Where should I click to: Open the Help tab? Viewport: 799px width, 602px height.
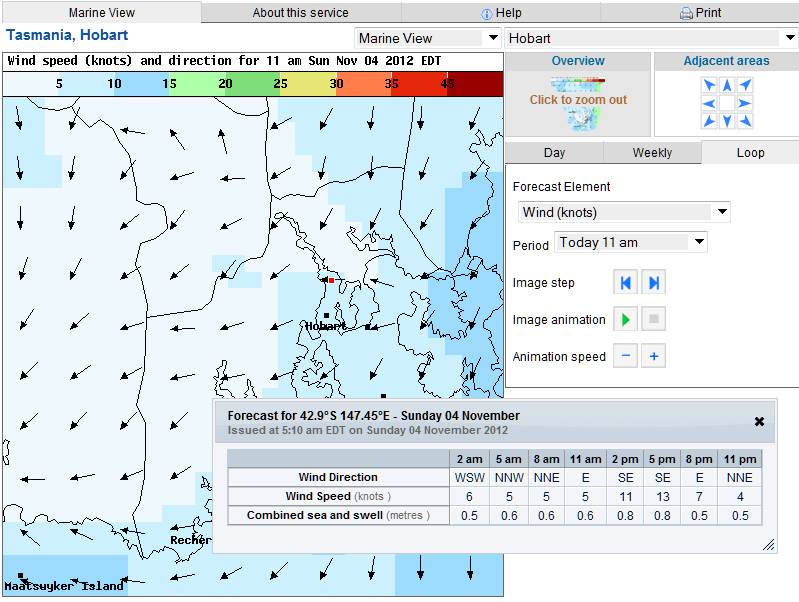(x=501, y=13)
